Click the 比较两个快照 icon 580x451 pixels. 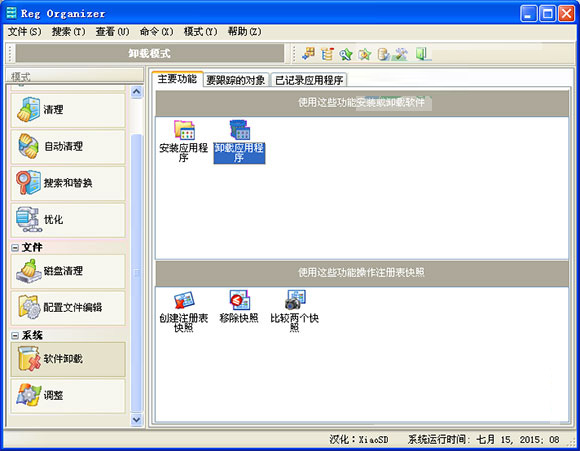click(294, 311)
